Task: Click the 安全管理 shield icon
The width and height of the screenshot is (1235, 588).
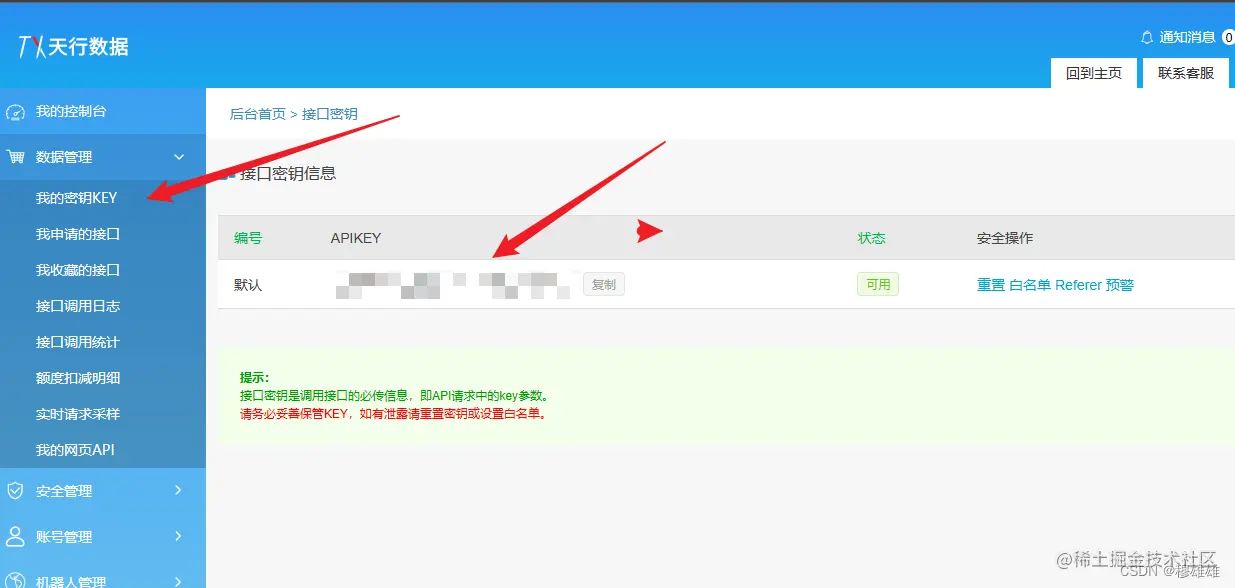Action: tap(15, 490)
